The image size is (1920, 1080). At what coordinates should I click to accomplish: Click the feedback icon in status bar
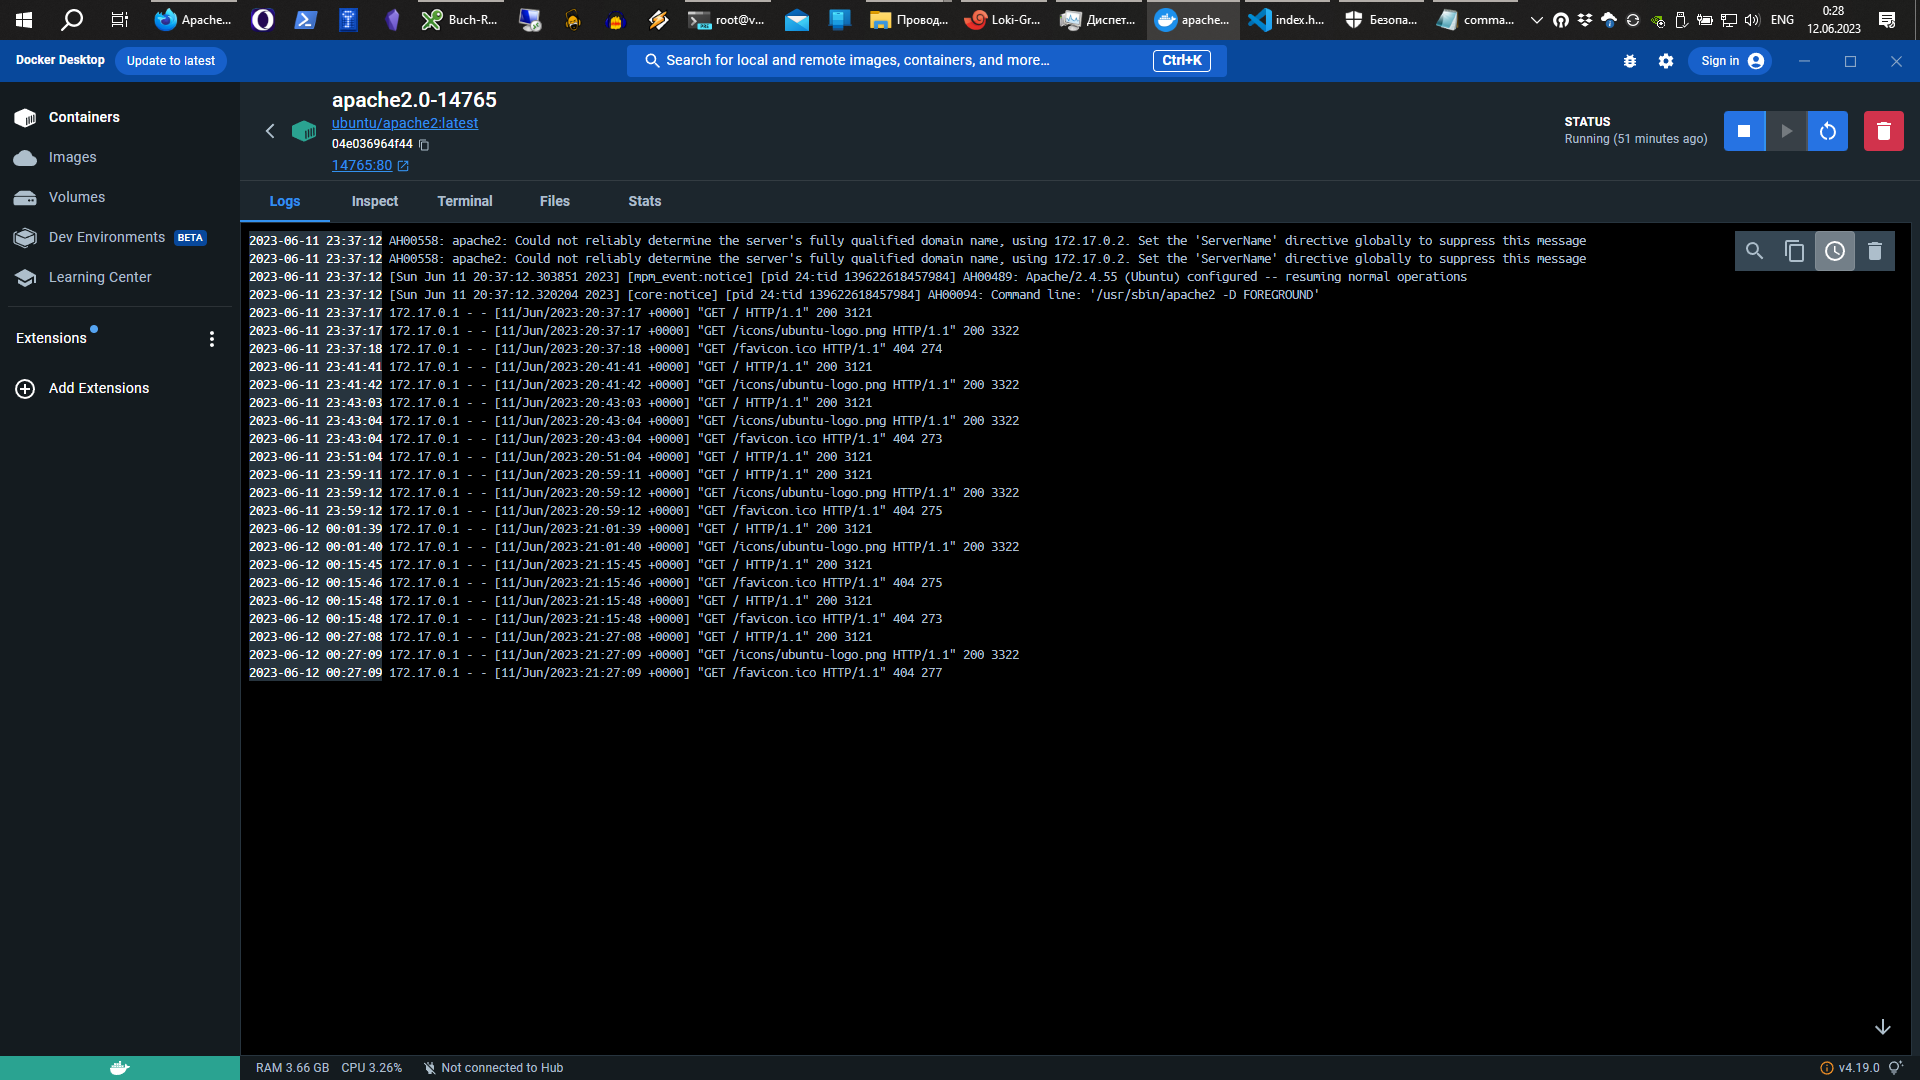1895,1068
